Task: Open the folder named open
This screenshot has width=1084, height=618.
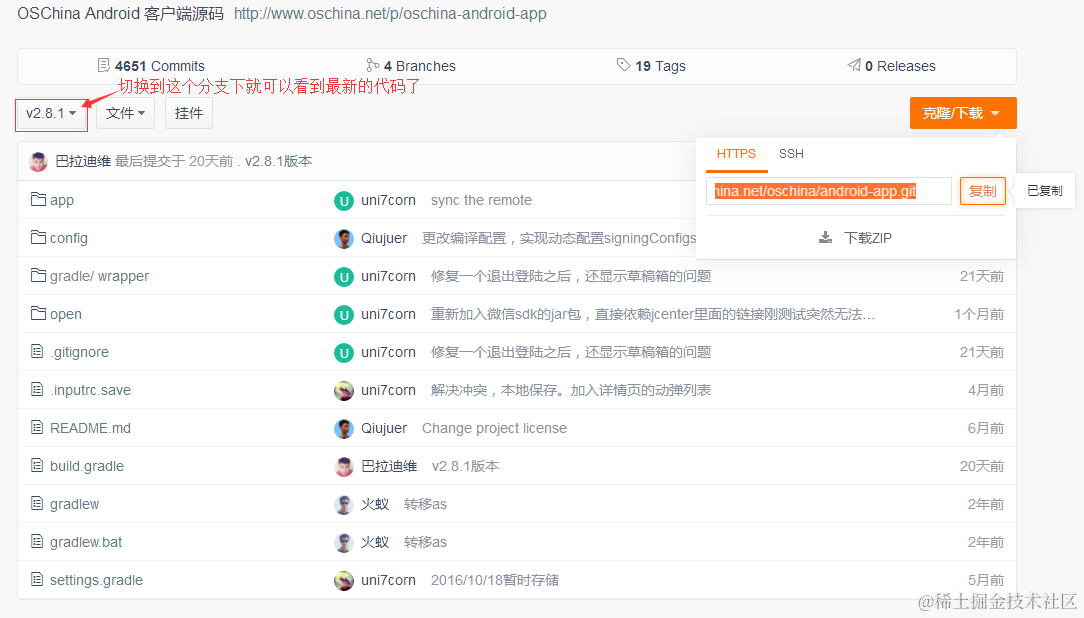Action: pos(66,315)
